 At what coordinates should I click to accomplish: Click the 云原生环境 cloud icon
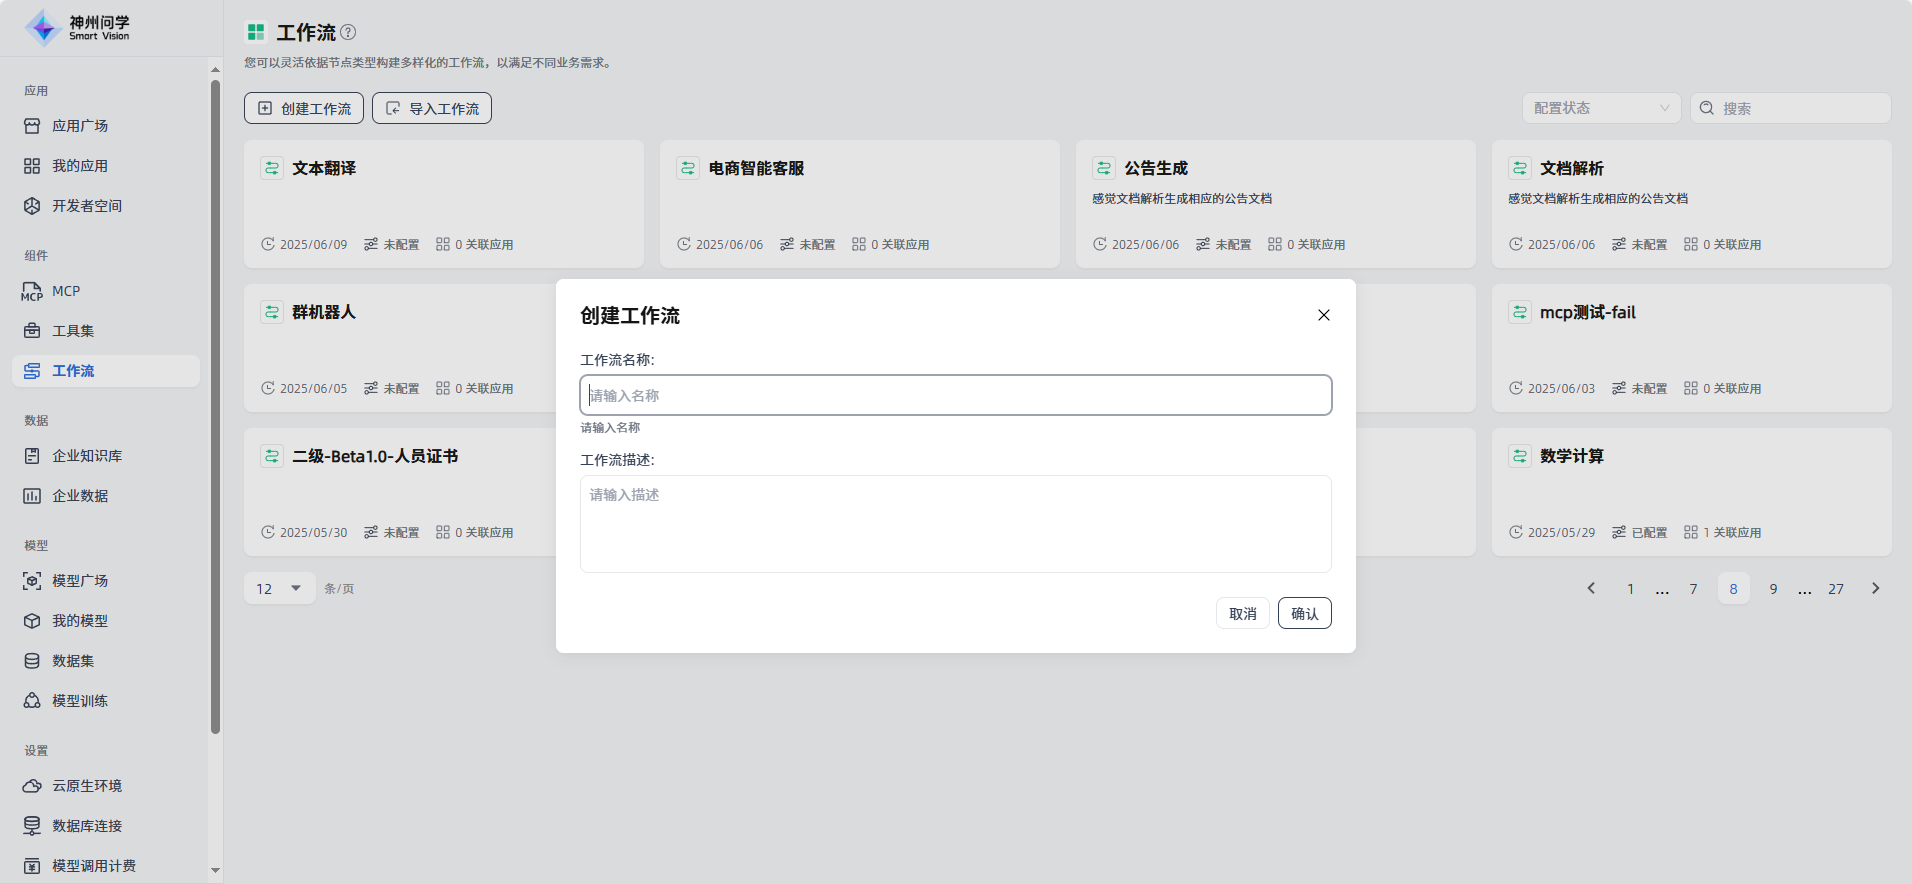click(32, 786)
